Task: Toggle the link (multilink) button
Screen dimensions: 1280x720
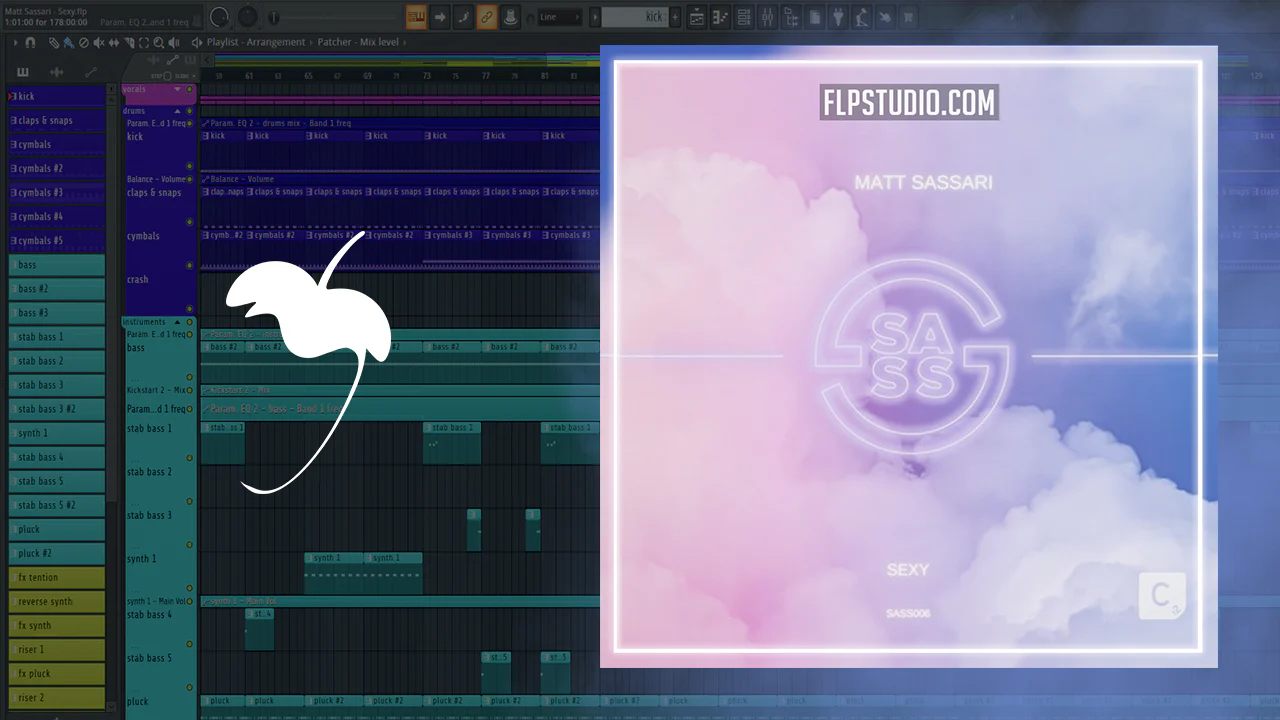Action: tap(486, 17)
